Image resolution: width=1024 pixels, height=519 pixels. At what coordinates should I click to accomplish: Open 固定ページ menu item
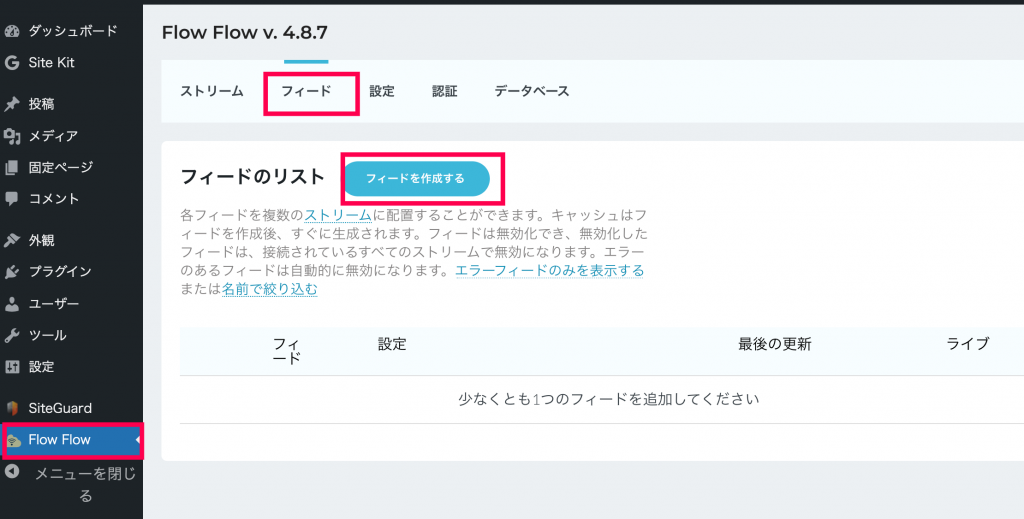[61, 167]
